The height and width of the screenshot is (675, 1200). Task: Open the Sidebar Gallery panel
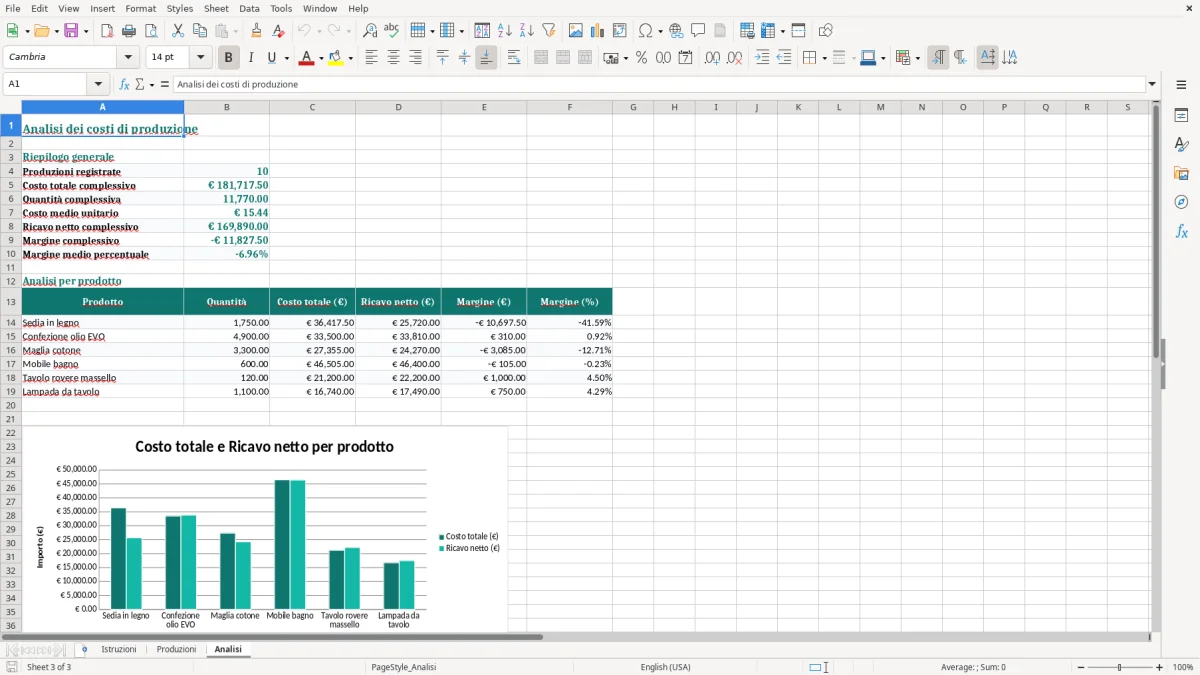tap(1181, 173)
